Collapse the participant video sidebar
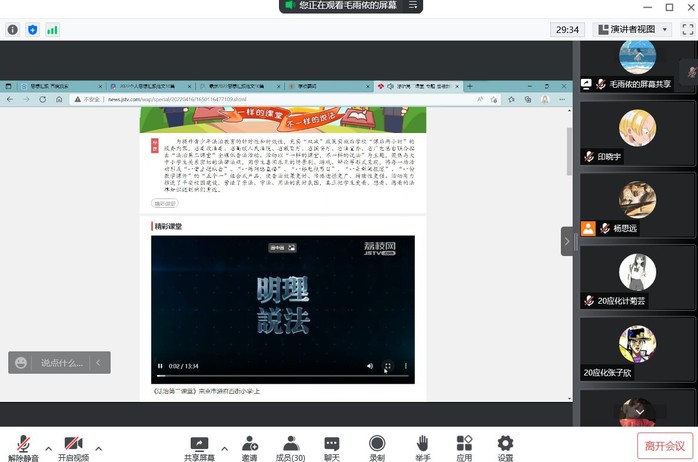698x462 pixels. 567,241
